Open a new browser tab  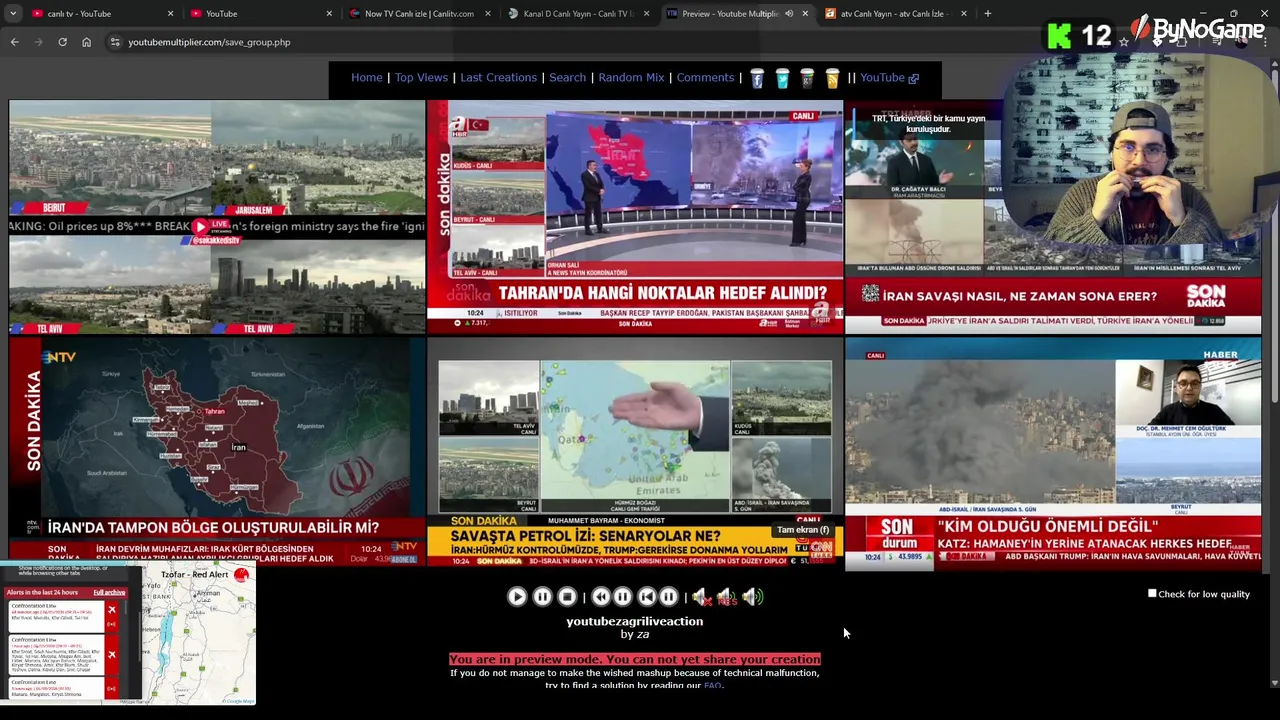pos(987,14)
